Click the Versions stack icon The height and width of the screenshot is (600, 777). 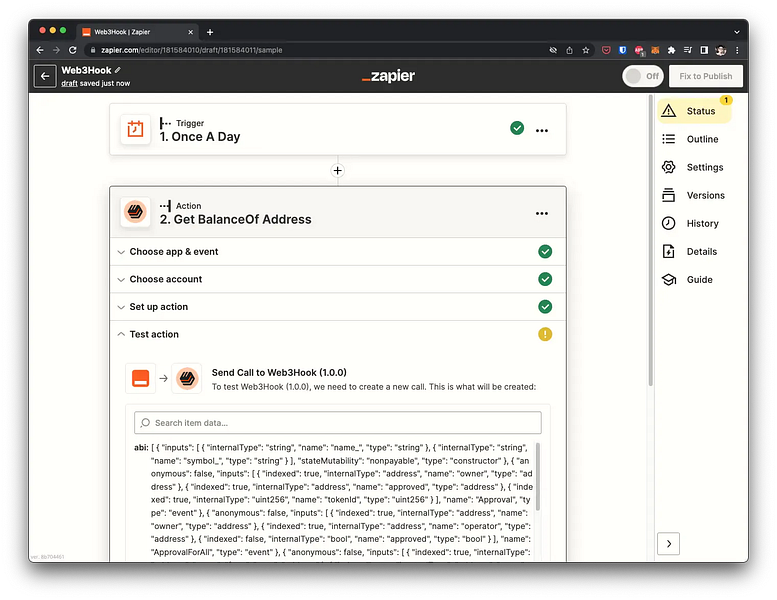(x=668, y=195)
